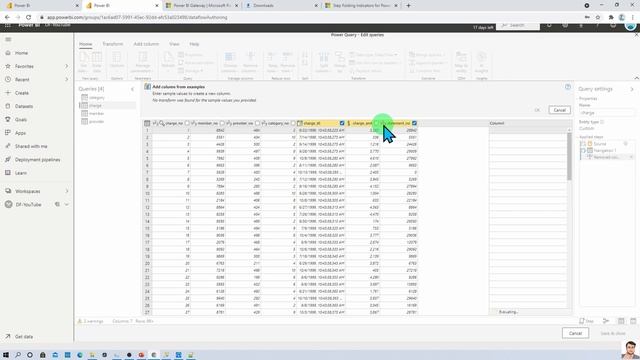The height and width of the screenshot is (360, 640).
Task: Open Deployment pipelines in sidebar
Action: click(x=38, y=160)
